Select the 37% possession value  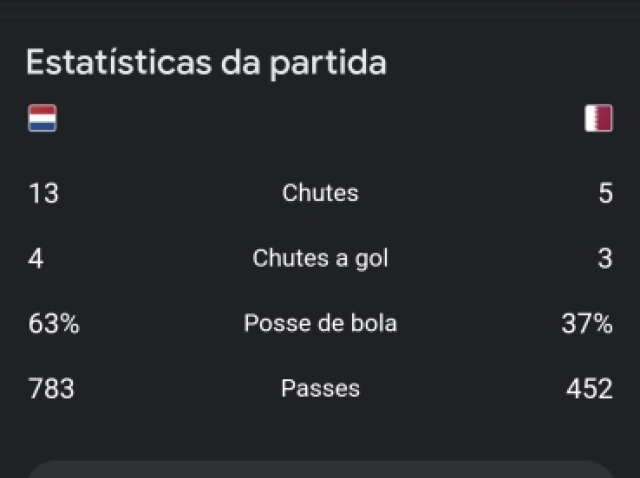587,323
